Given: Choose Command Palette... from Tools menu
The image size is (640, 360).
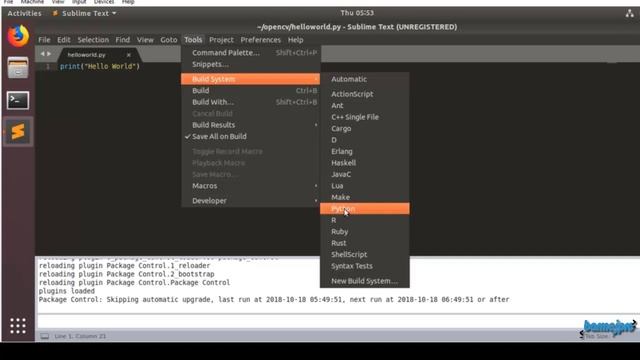Looking at the screenshot, I should tap(251, 53).
